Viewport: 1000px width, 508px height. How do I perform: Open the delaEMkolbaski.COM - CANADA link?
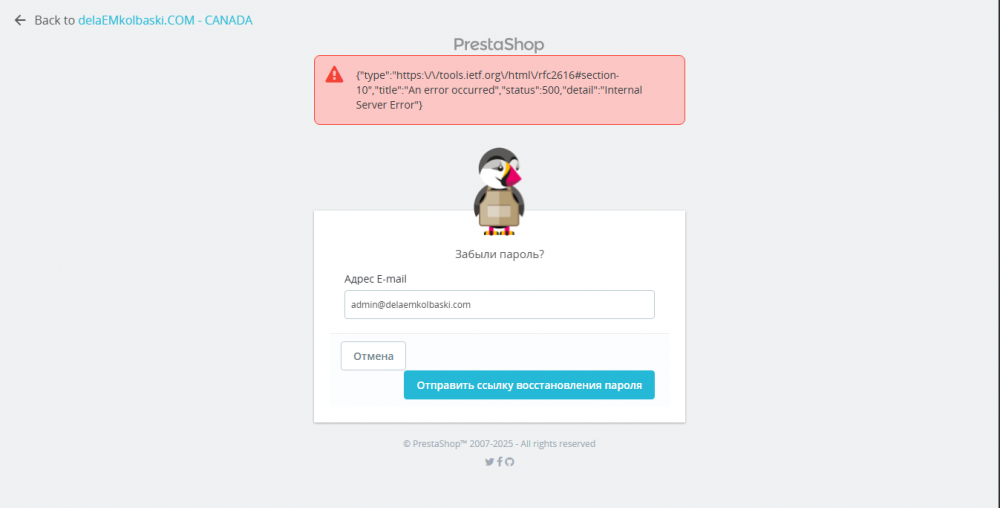[165, 20]
